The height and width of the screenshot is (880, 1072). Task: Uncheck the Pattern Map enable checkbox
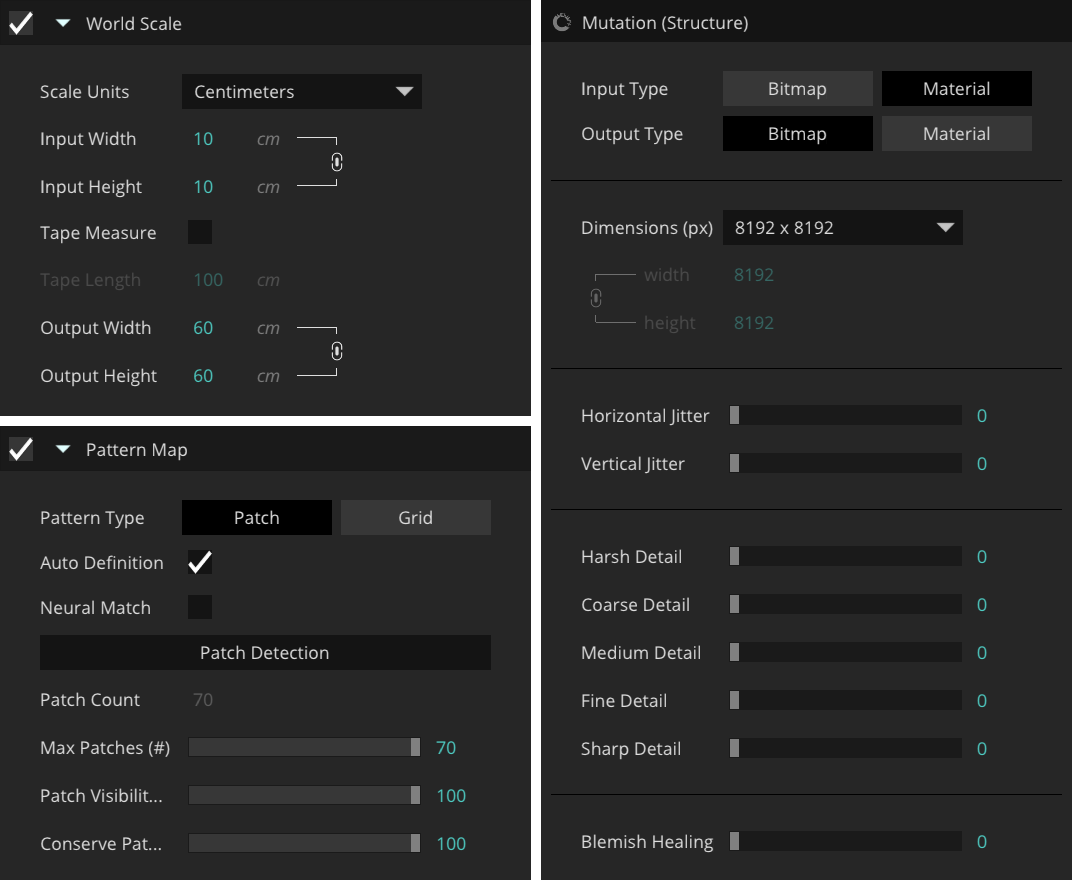21,449
